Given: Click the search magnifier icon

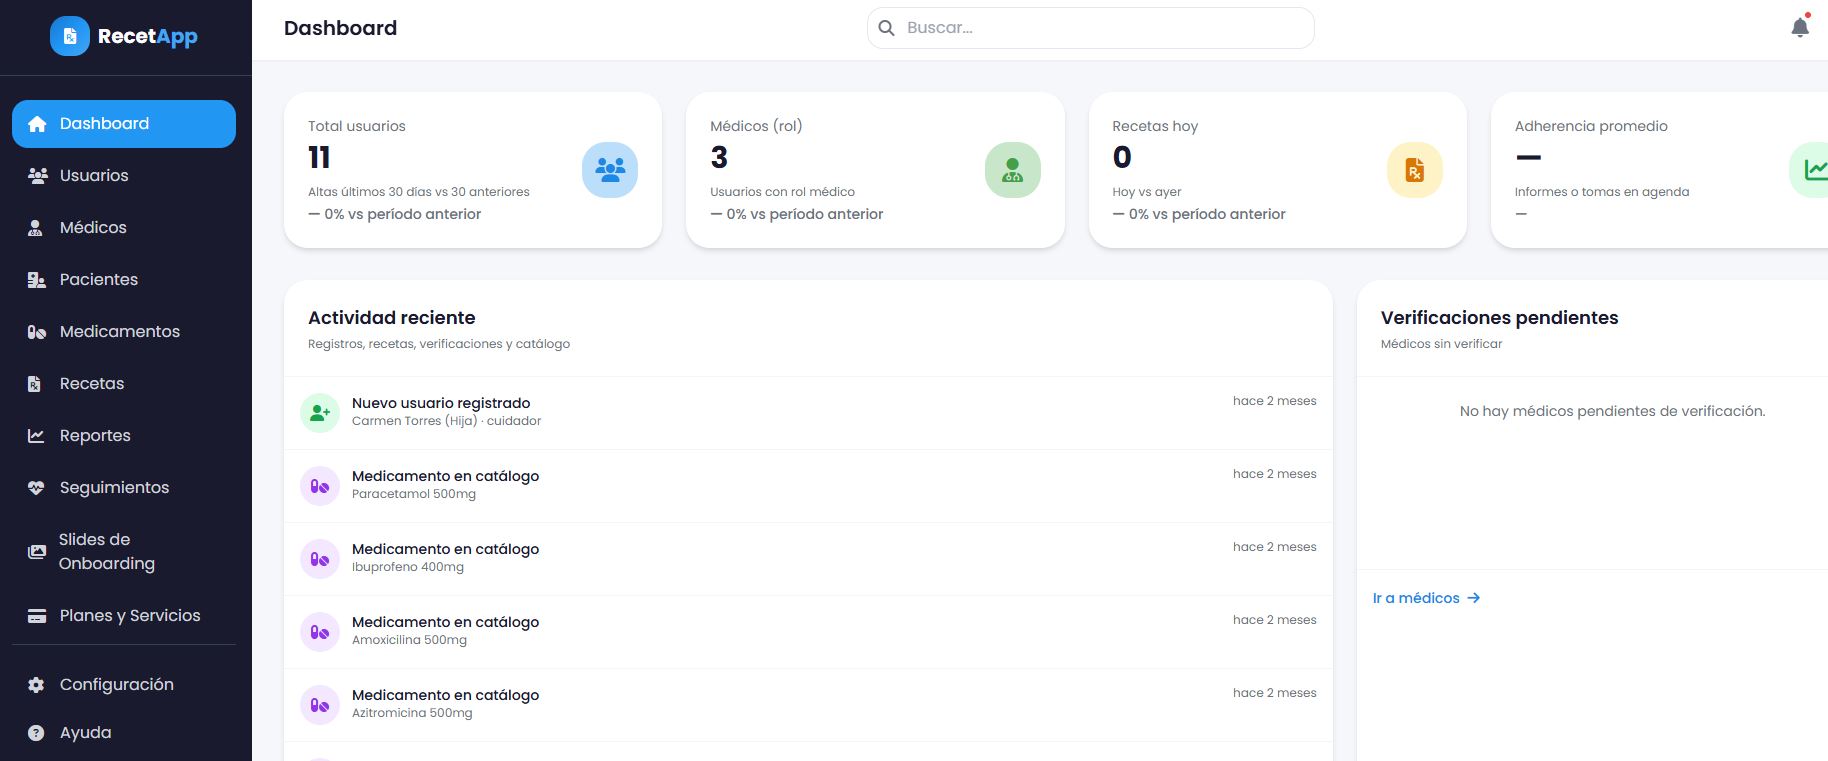Looking at the screenshot, I should [x=886, y=28].
